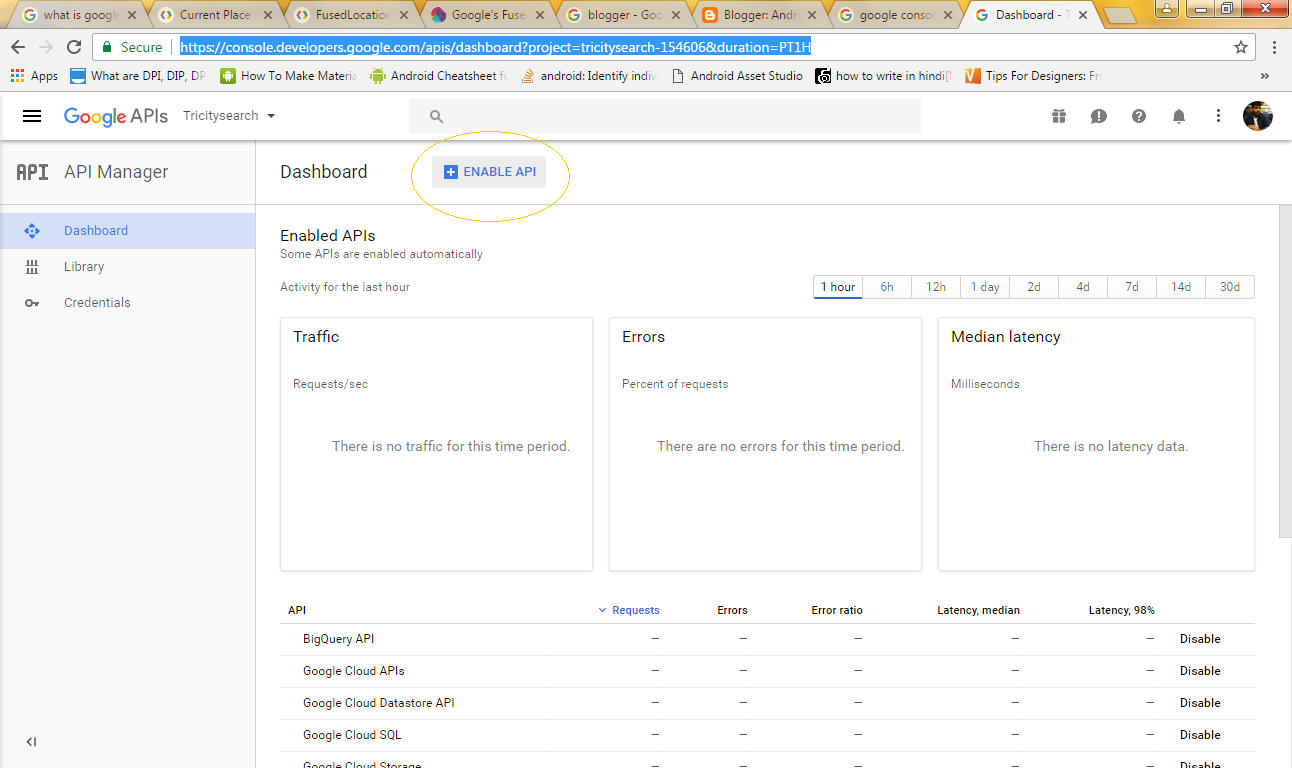Select the 6h activity range

point(887,287)
